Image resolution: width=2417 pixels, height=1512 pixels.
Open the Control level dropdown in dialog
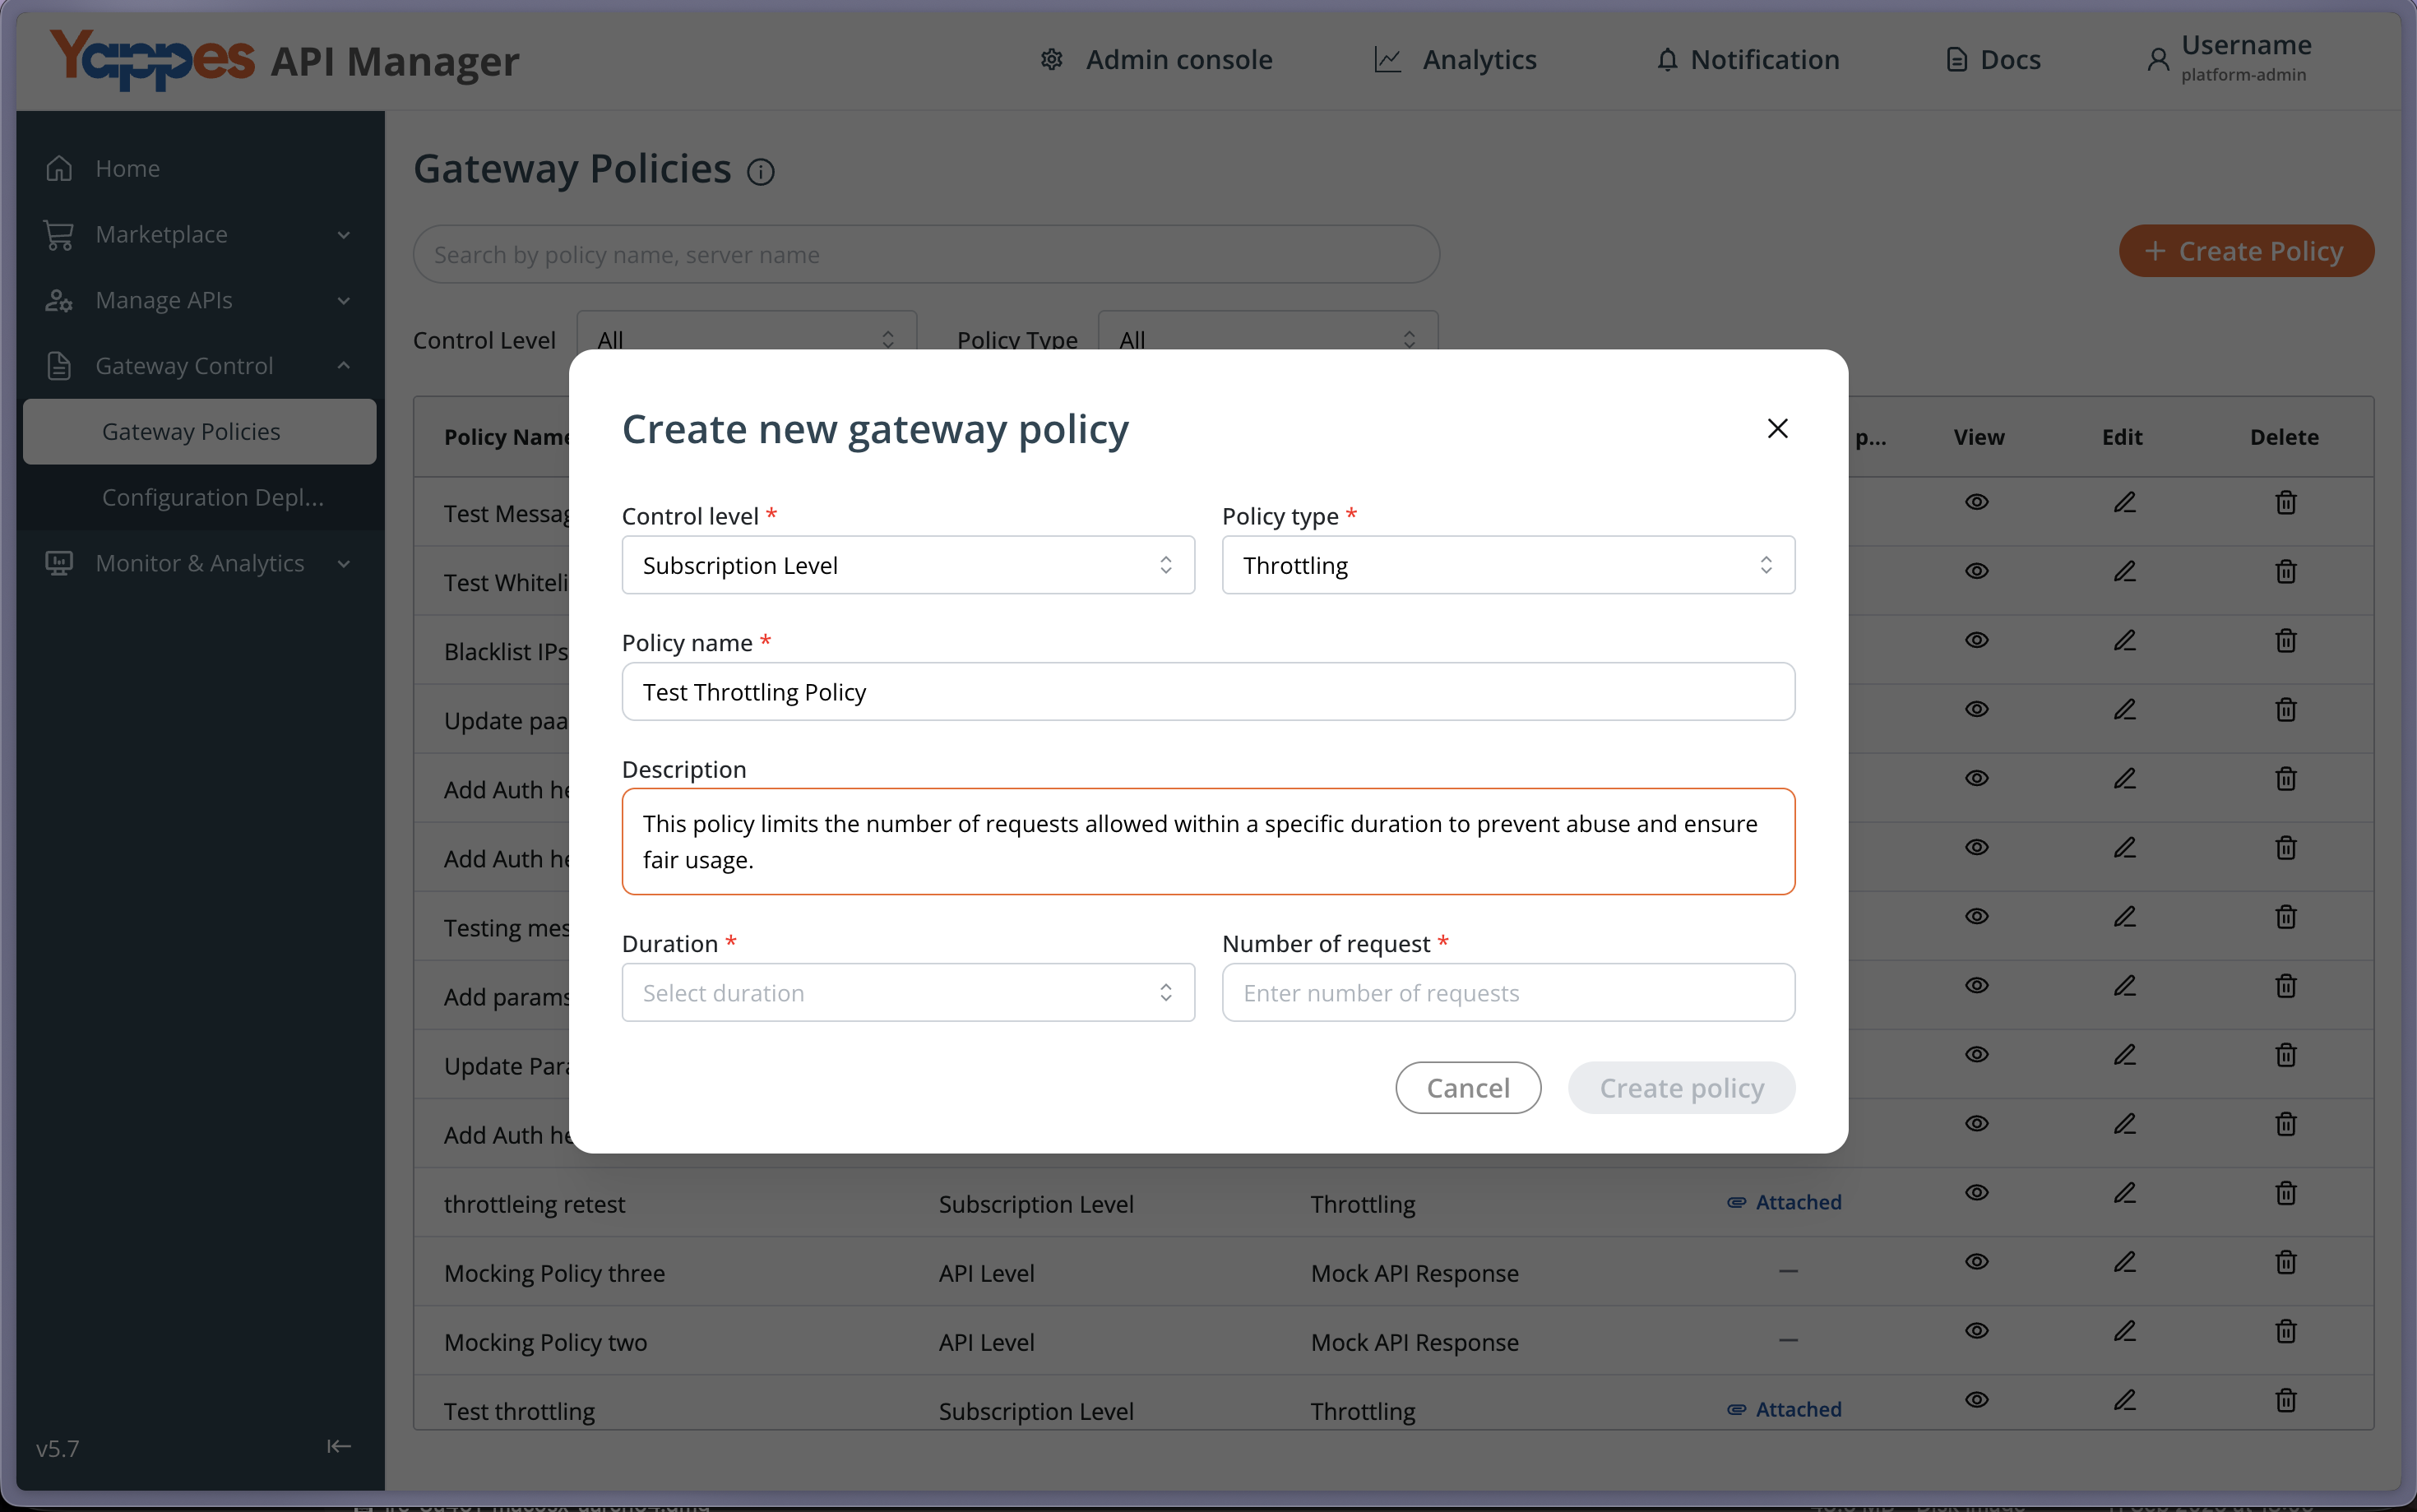click(x=908, y=565)
